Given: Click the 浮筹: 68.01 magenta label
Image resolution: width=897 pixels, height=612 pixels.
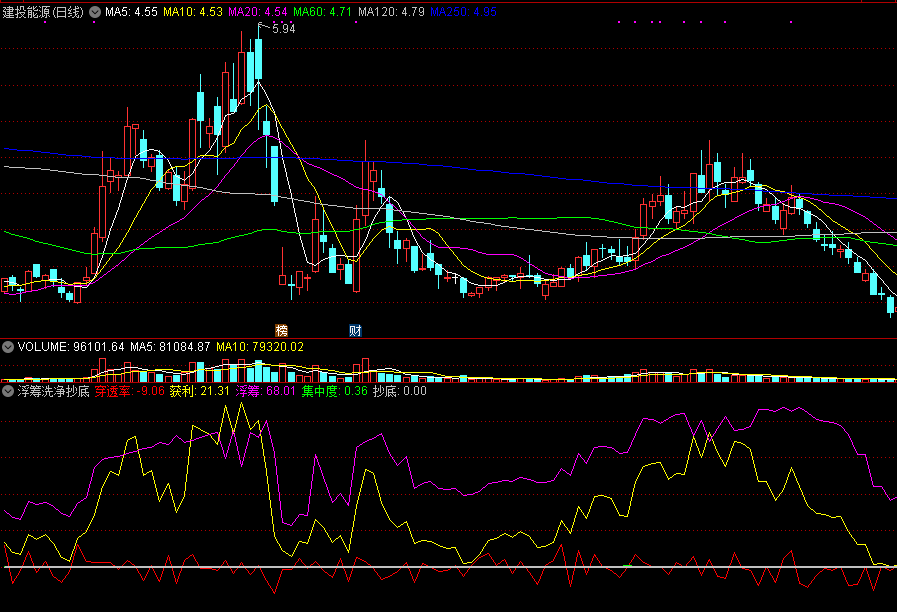Looking at the screenshot, I should (265, 391).
